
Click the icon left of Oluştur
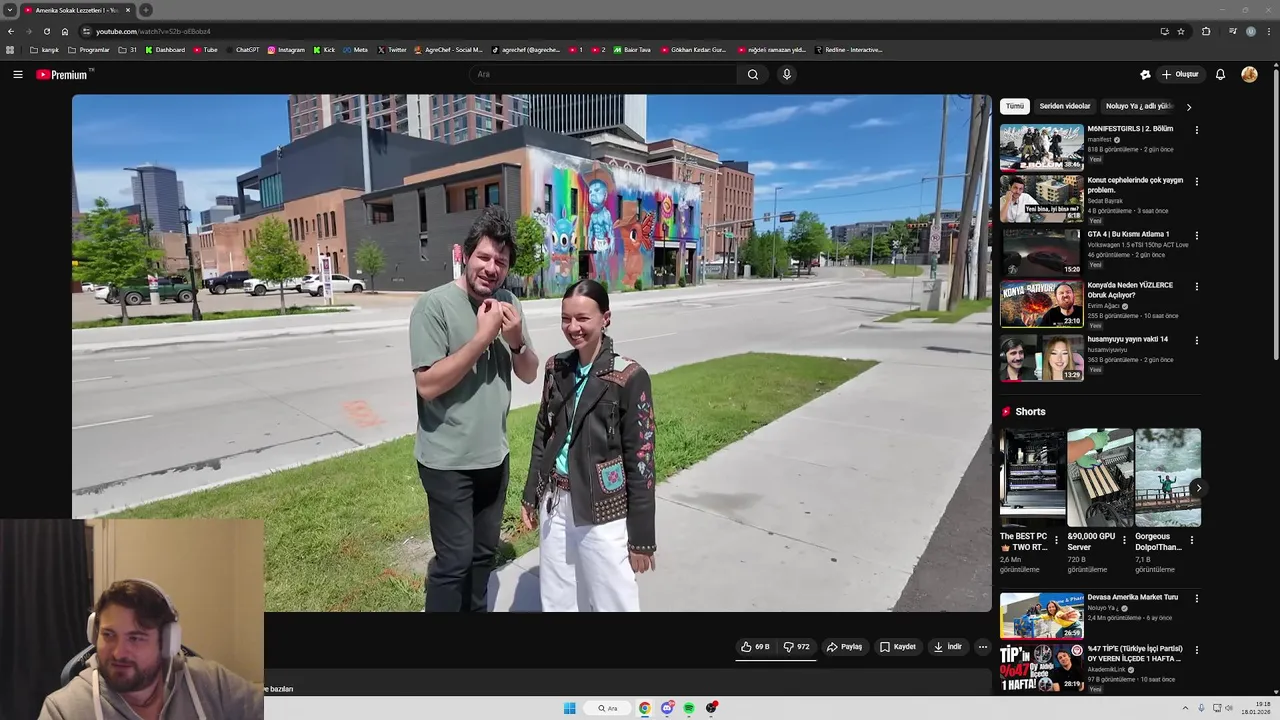tap(1145, 74)
